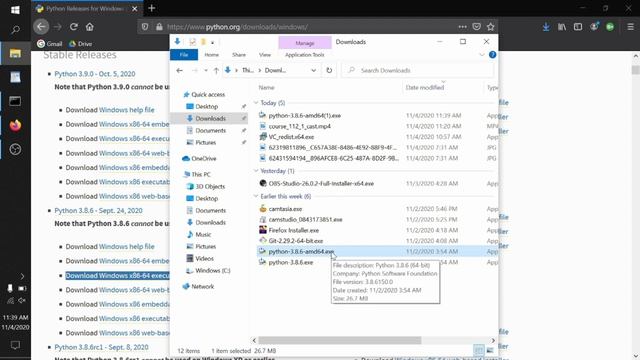The width and height of the screenshot is (640, 360).
Task: Go back in File Explorer
Action: pyautogui.click(x=180, y=71)
